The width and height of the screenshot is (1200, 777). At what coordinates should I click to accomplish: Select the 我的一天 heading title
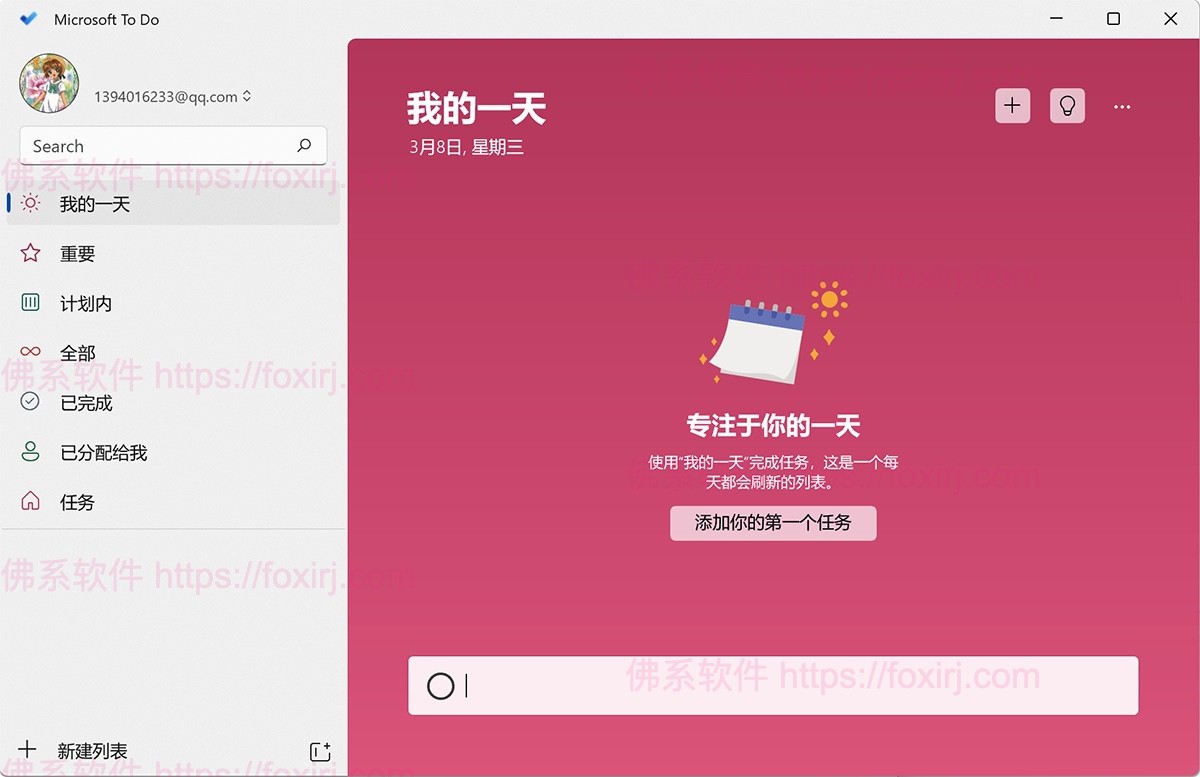(475, 109)
